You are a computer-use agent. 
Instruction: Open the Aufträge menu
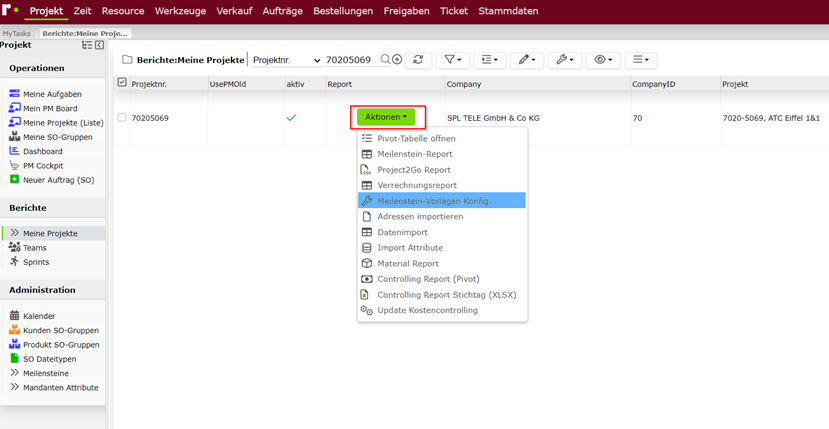(283, 11)
